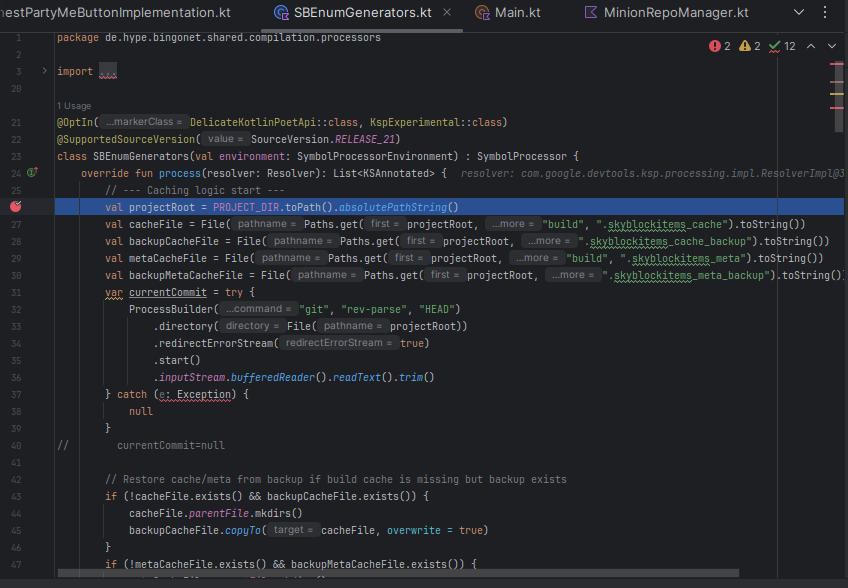Screen dimensions: 848x588
Task: Expand the folded import block
Action: [x=44, y=71]
